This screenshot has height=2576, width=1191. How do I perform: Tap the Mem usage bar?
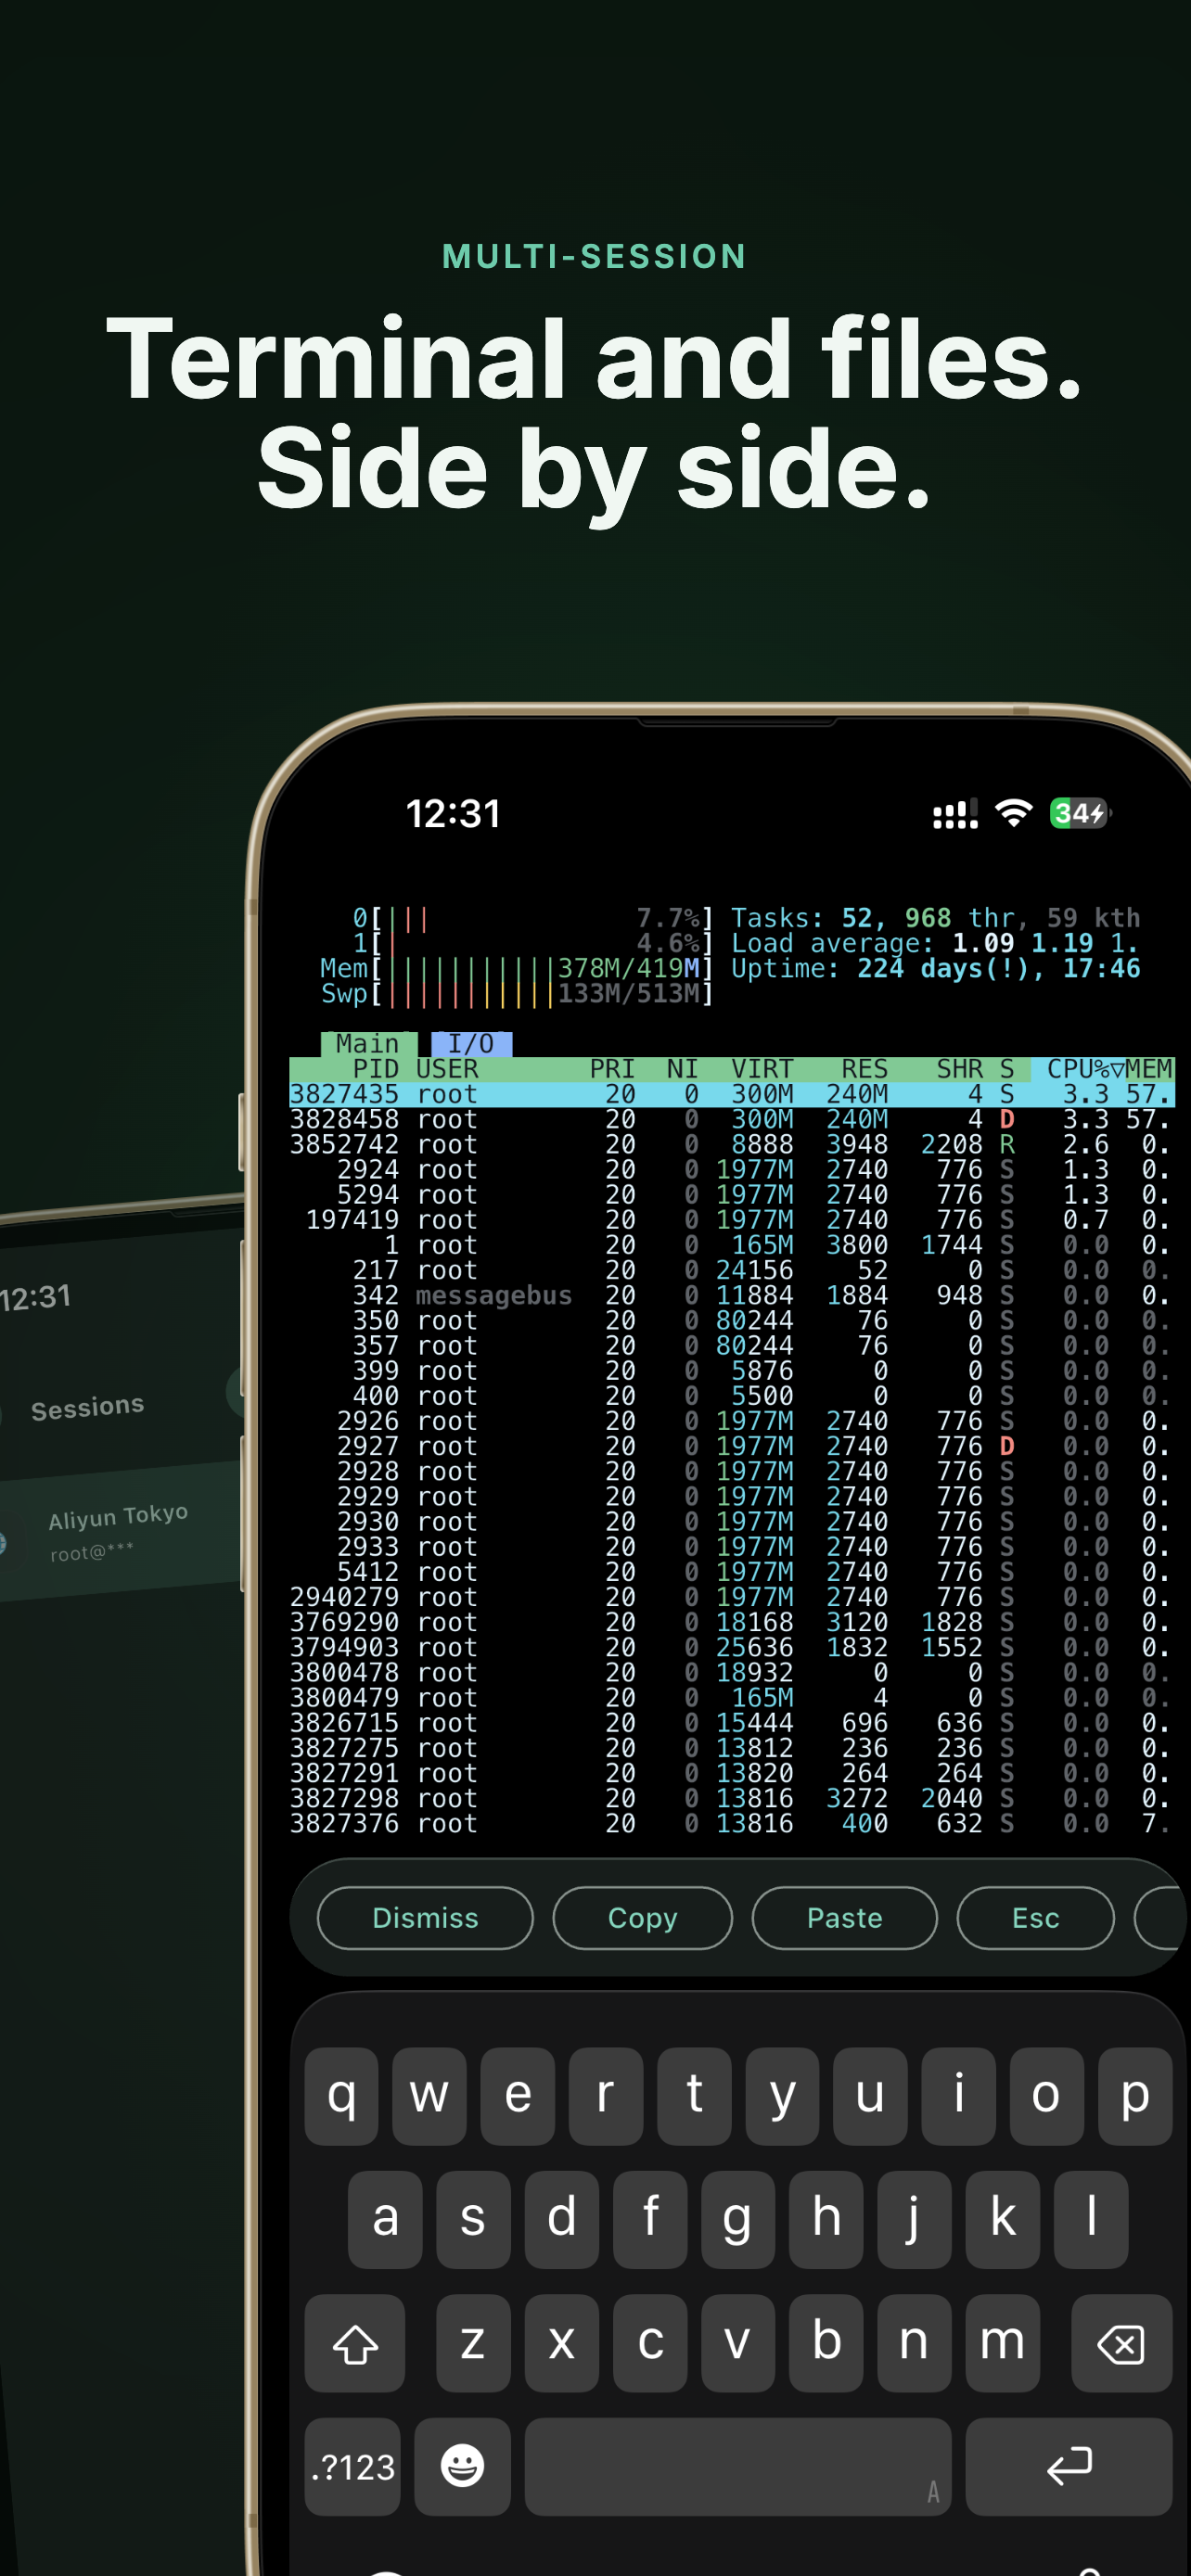click(x=516, y=969)
